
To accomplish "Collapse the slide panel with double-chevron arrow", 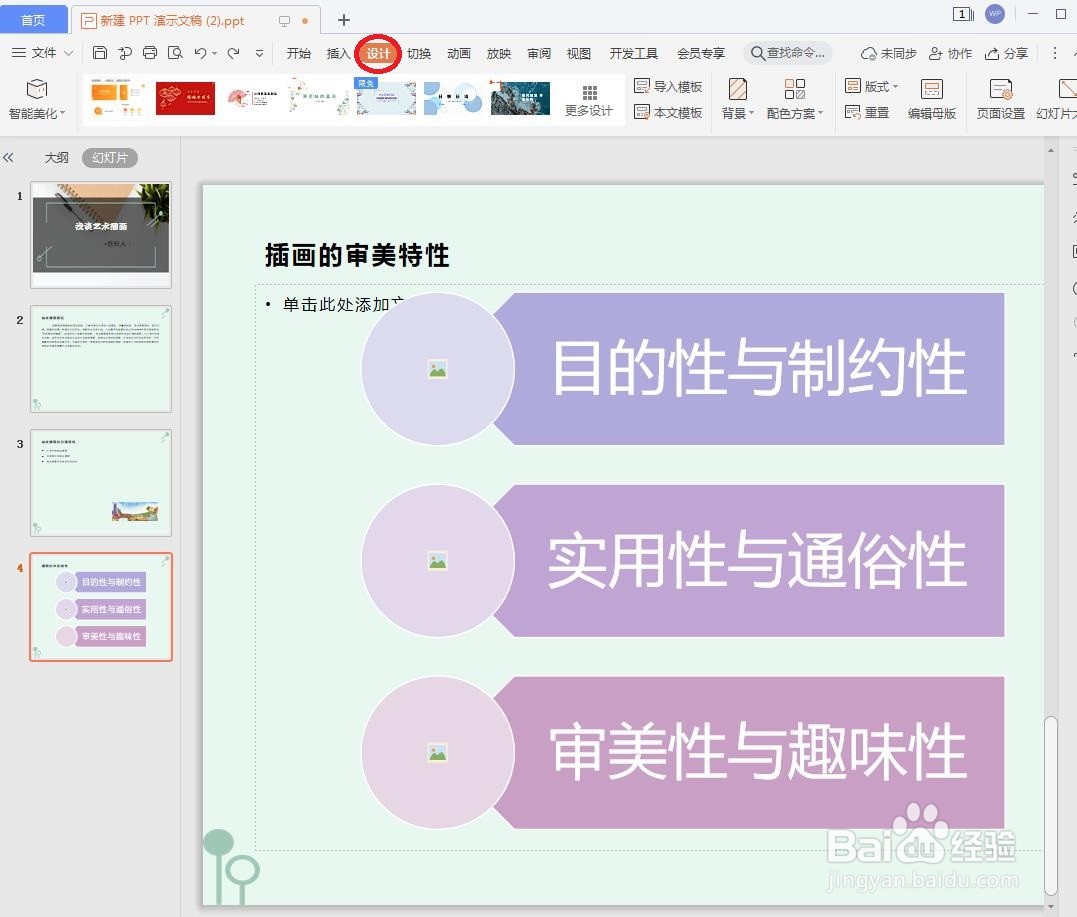I will tap(10, 157).
